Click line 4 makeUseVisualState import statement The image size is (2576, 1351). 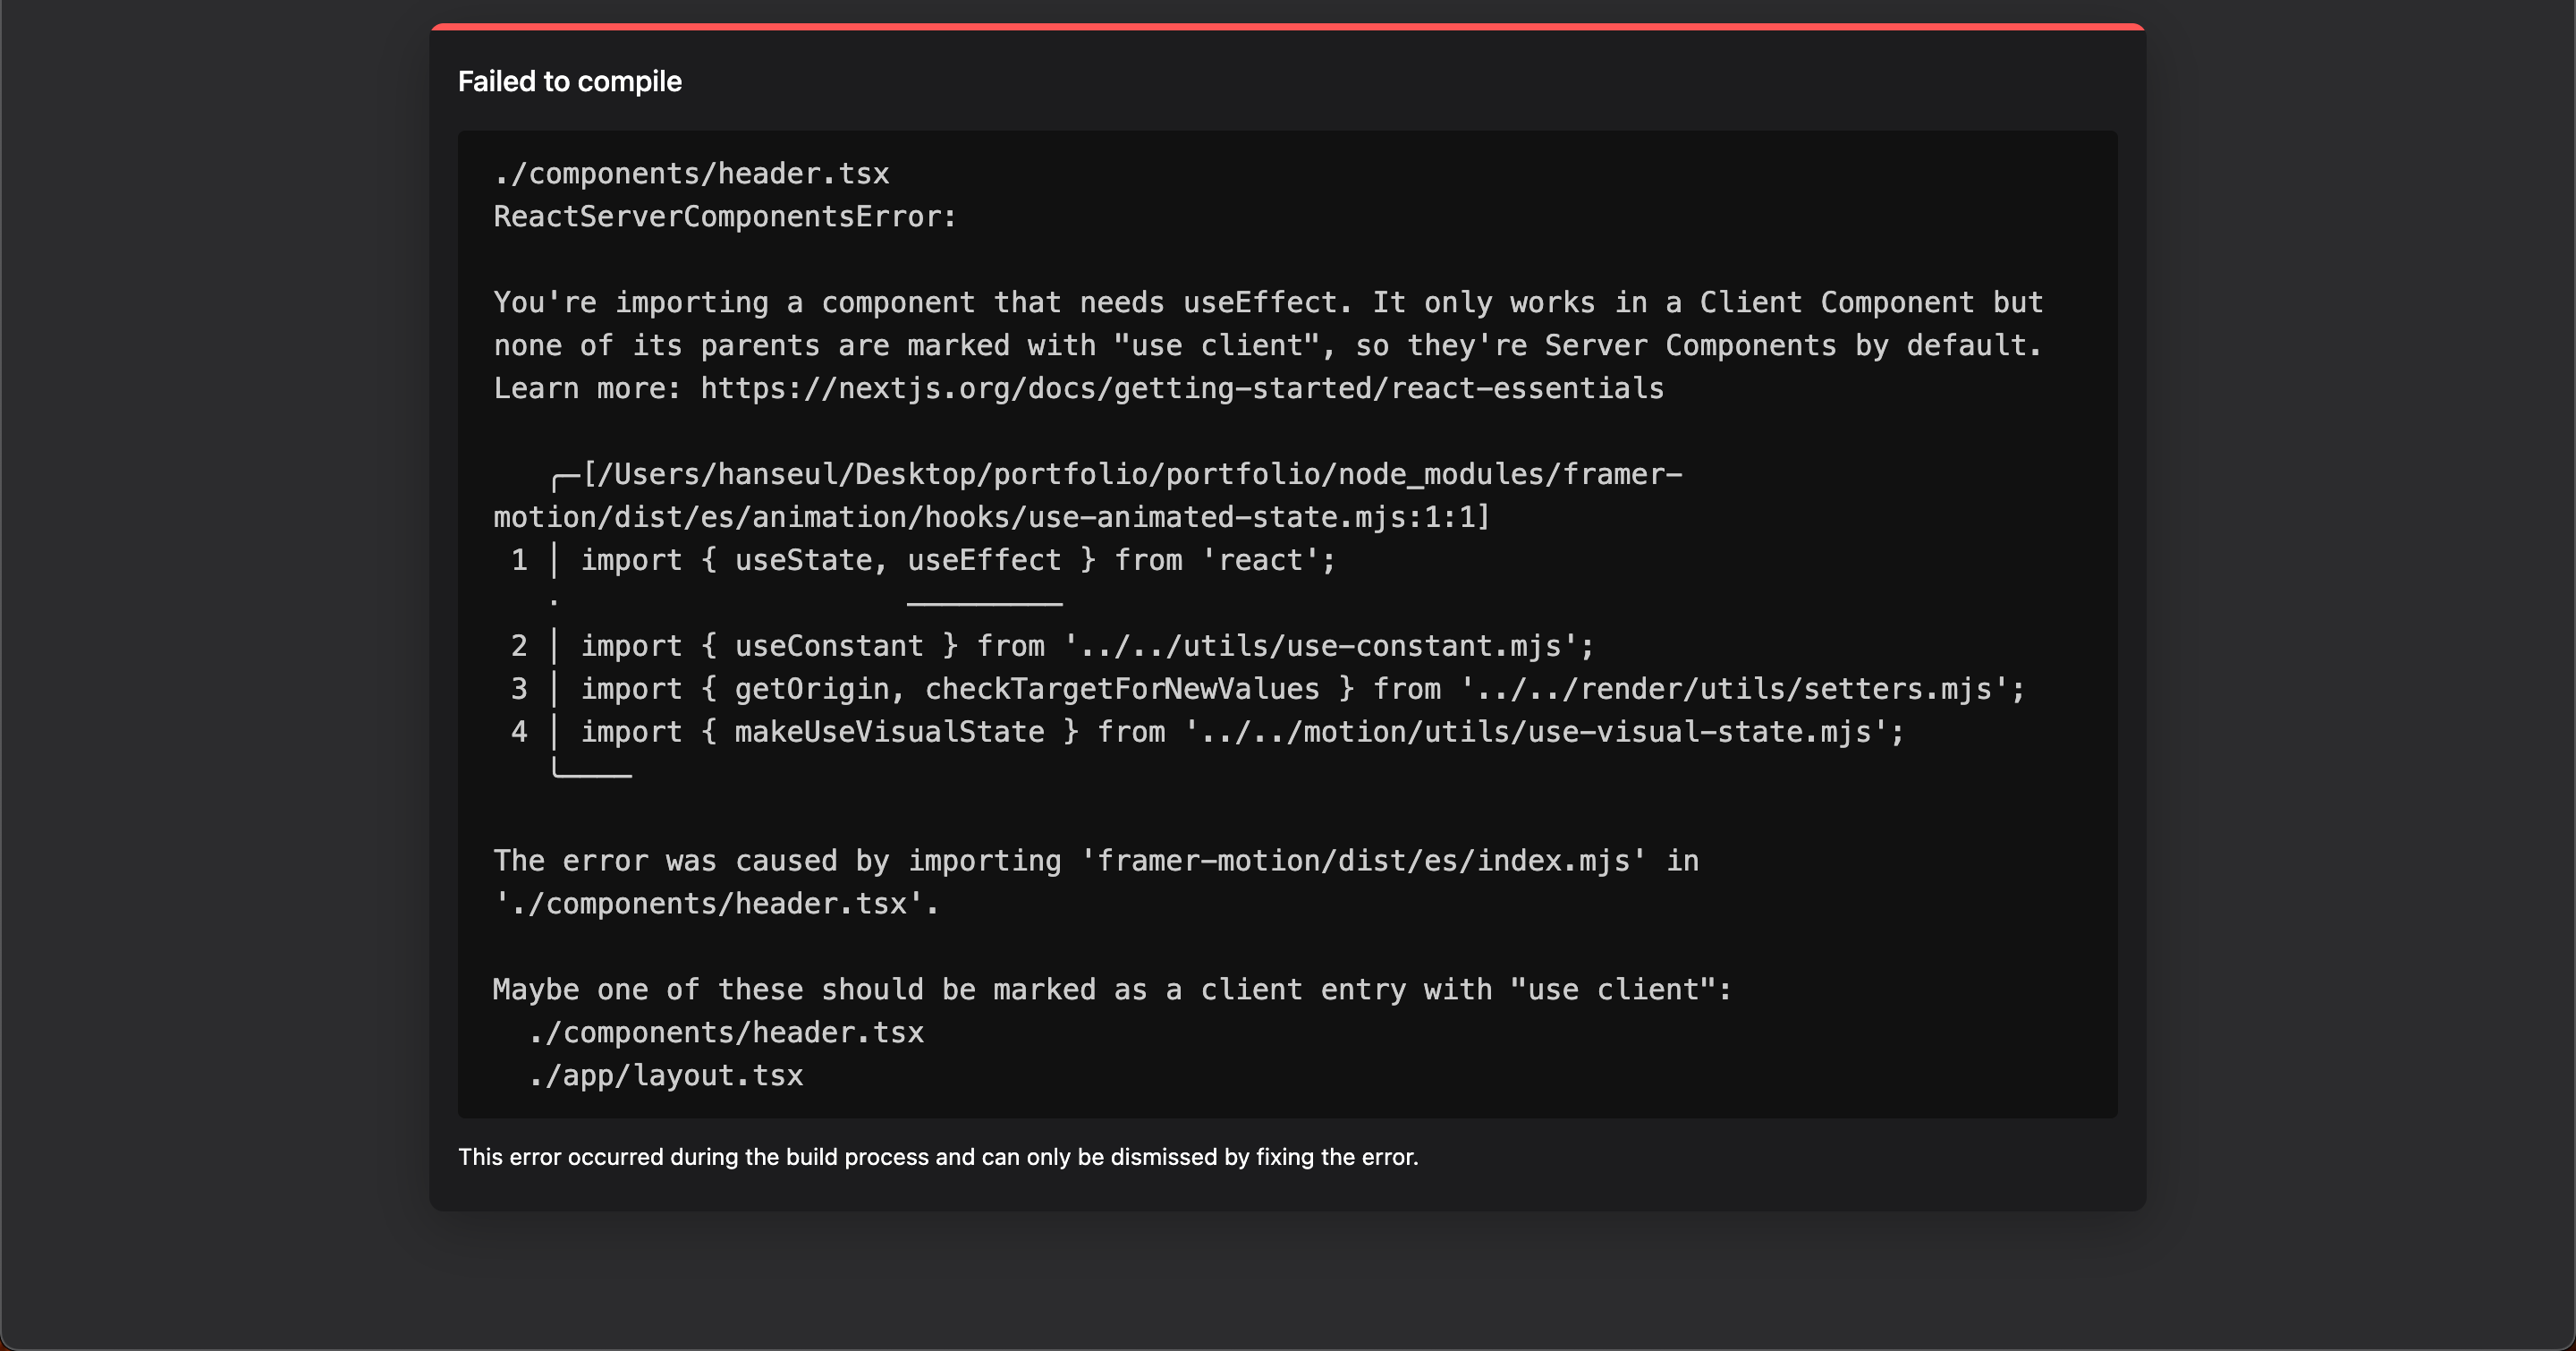pyautogui.click(x=1242, y=732)
